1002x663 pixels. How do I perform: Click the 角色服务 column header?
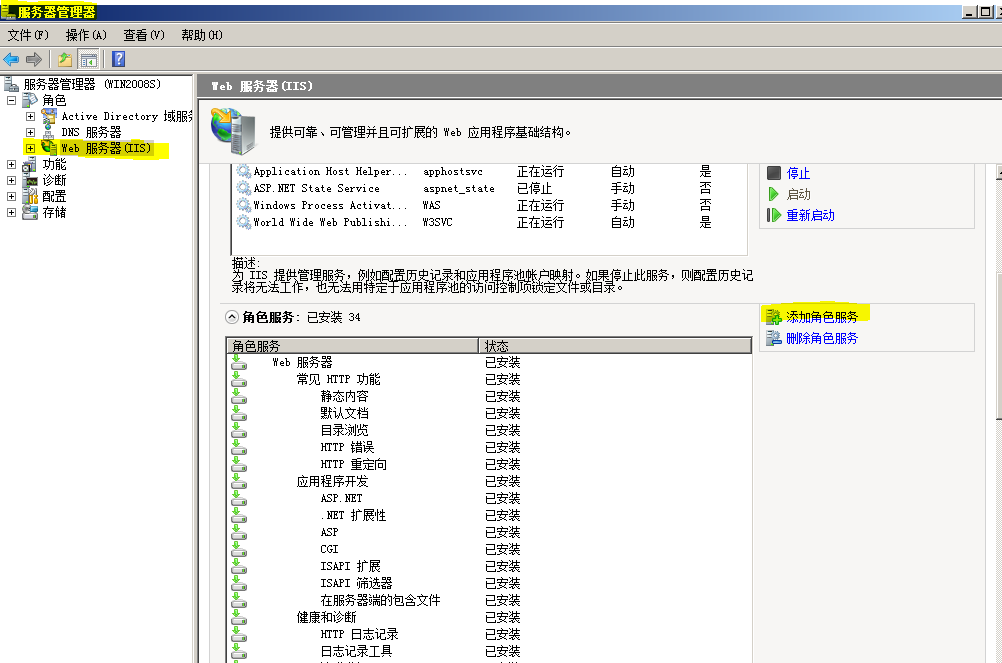point(352,346)
